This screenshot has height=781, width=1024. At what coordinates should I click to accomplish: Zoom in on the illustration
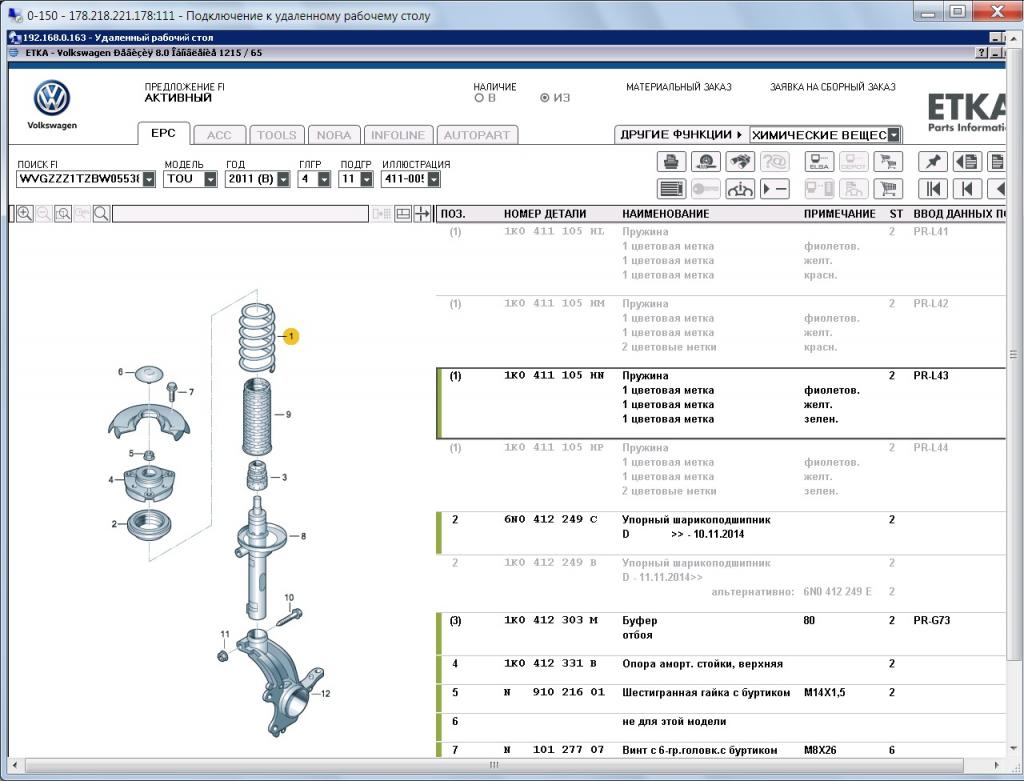pos(25,214)
